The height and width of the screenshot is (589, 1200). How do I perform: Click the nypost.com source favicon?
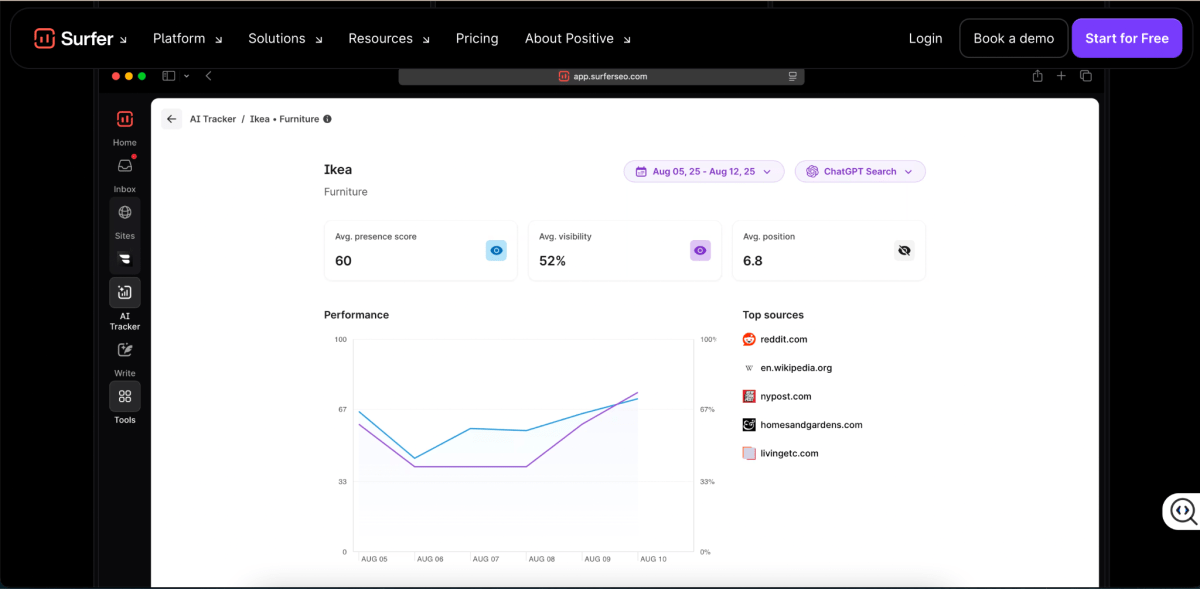pyautogui.click(x=749, y=397)
